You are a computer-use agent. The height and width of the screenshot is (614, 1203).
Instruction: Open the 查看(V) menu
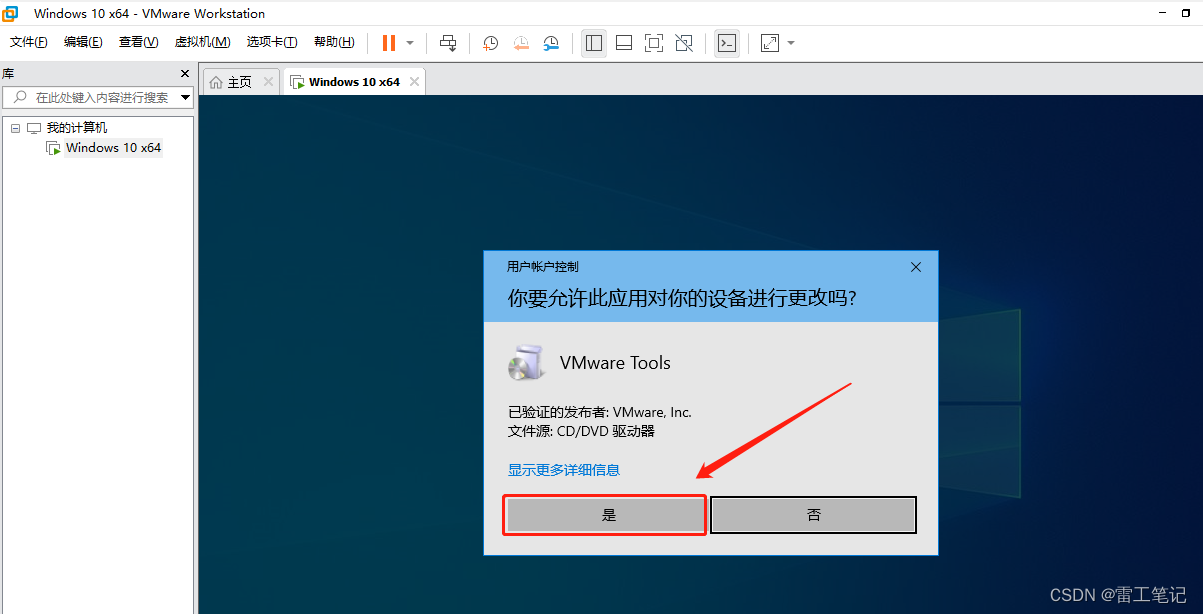point(138,42)
